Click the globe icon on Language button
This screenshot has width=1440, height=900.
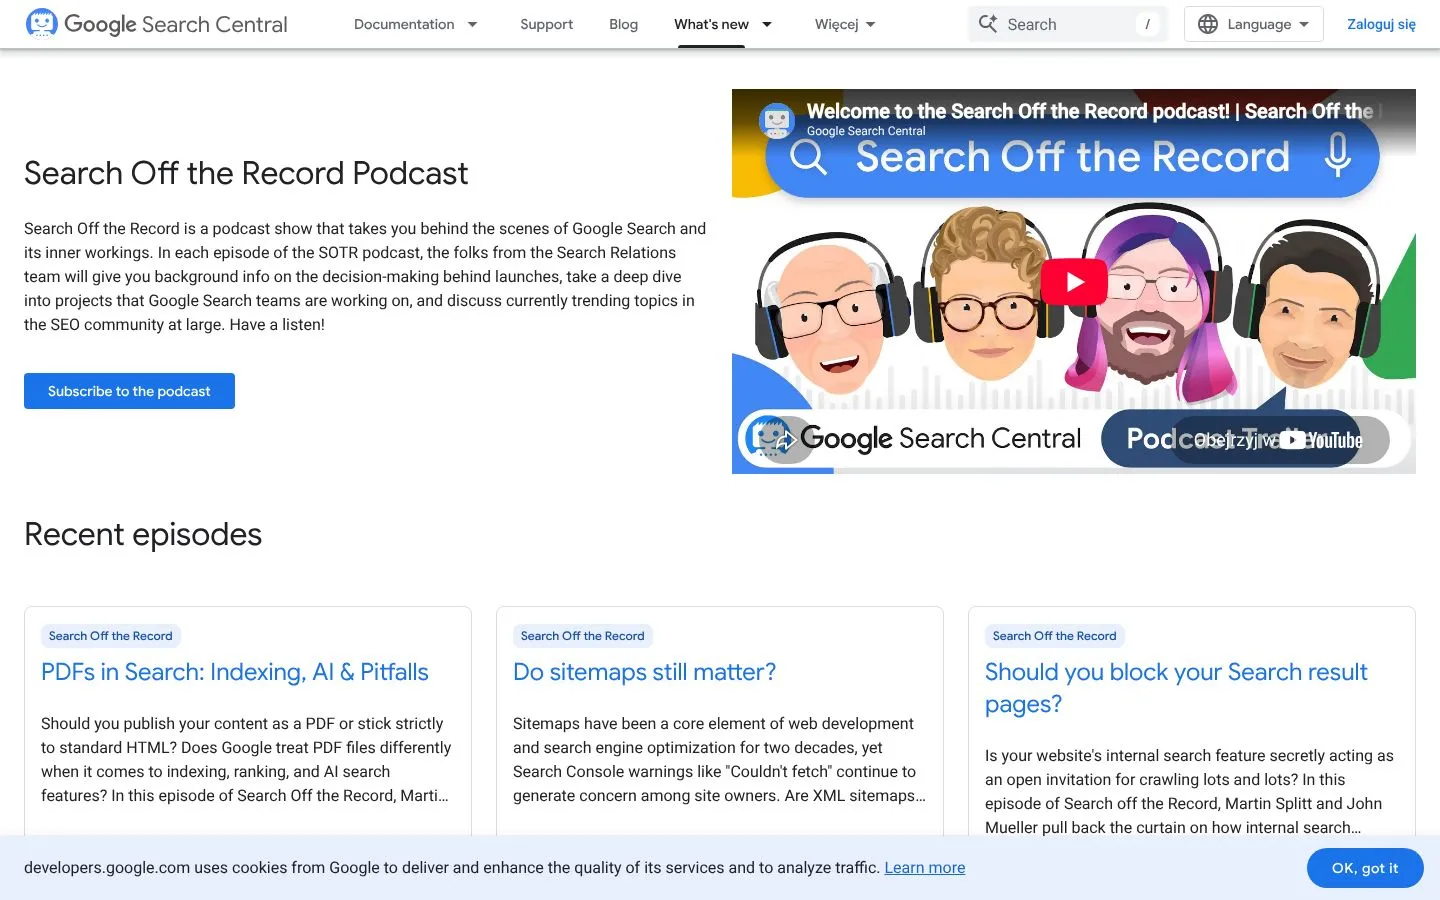pyautogui.click(x=1208, y=24)
